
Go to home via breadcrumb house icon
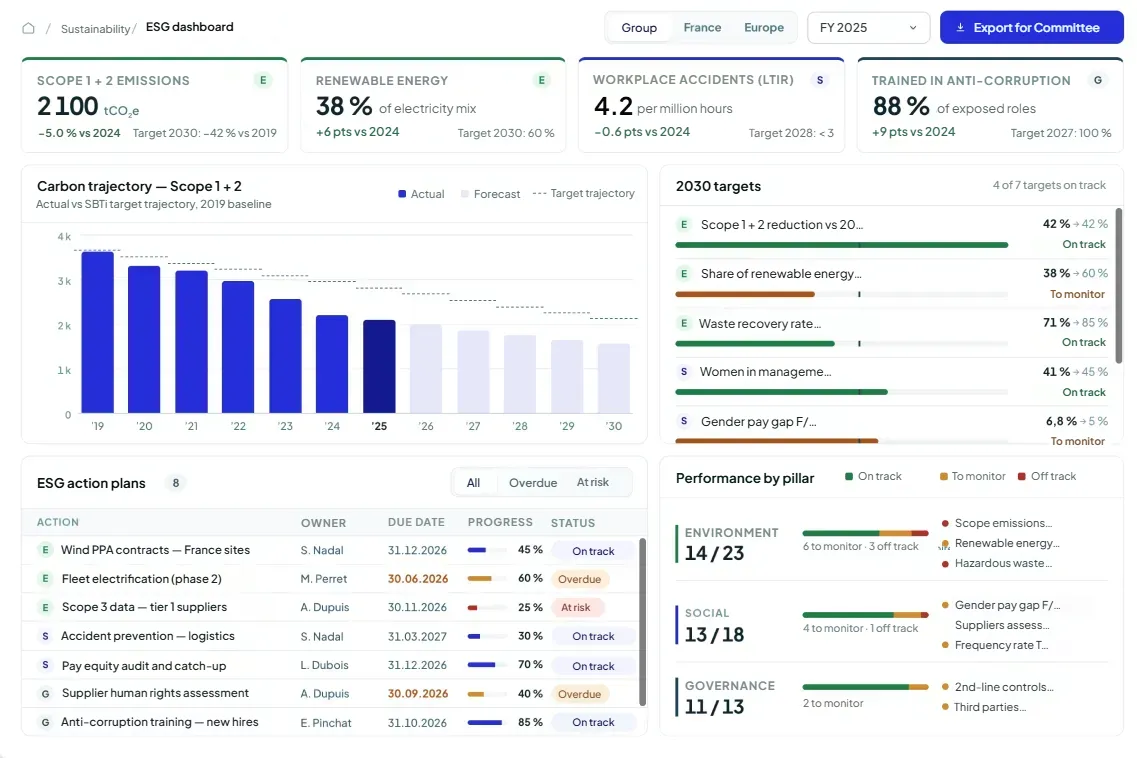28,28
